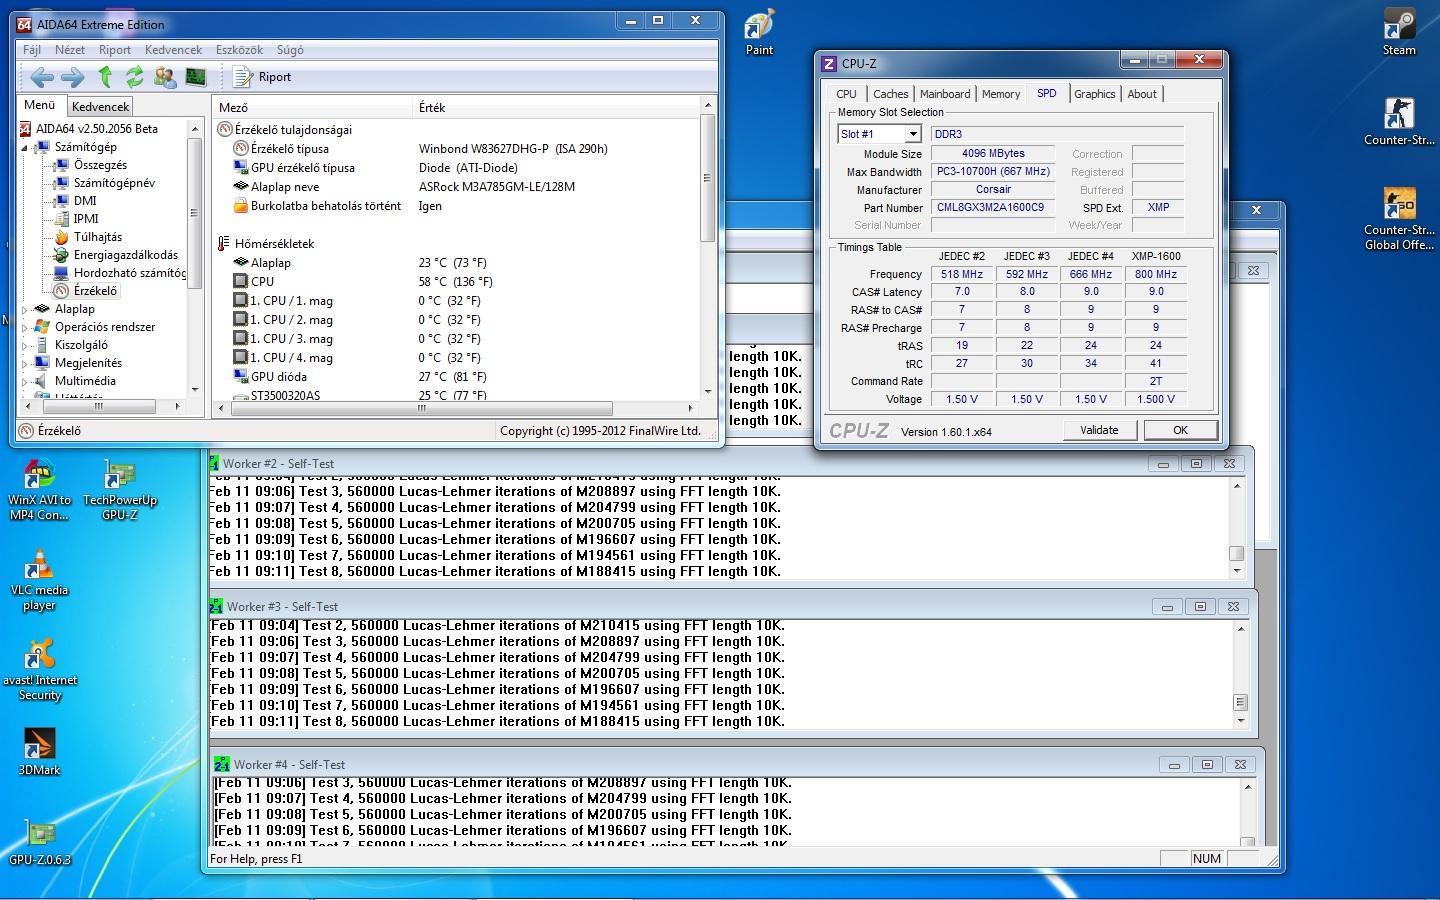Select 3DMark desktop icon
The width and height of the screenshot is (1440, 900).
pyautogui.click(x=39, y=753)
